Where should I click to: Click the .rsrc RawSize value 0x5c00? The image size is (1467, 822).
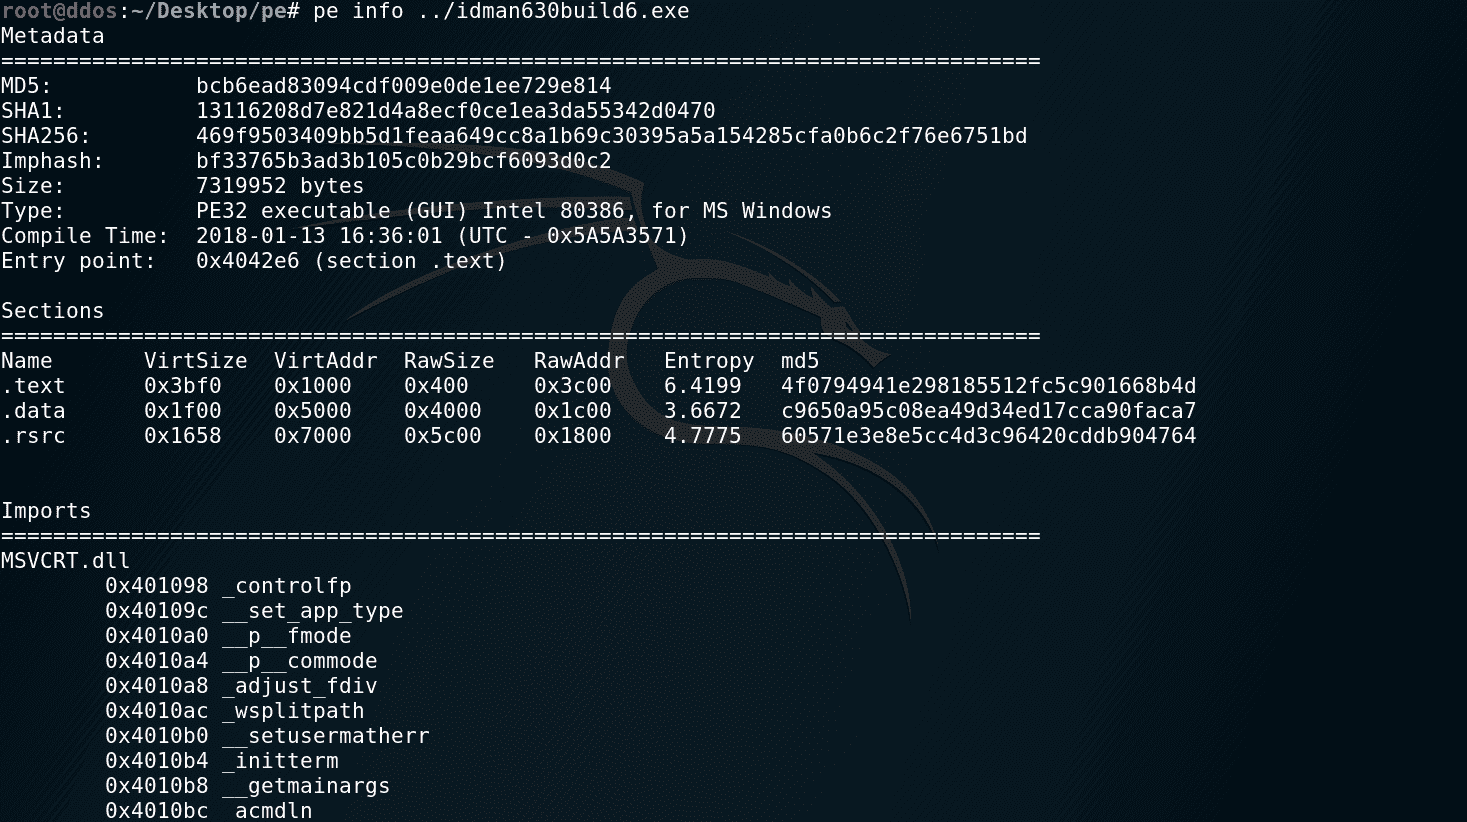coord(443,436)
